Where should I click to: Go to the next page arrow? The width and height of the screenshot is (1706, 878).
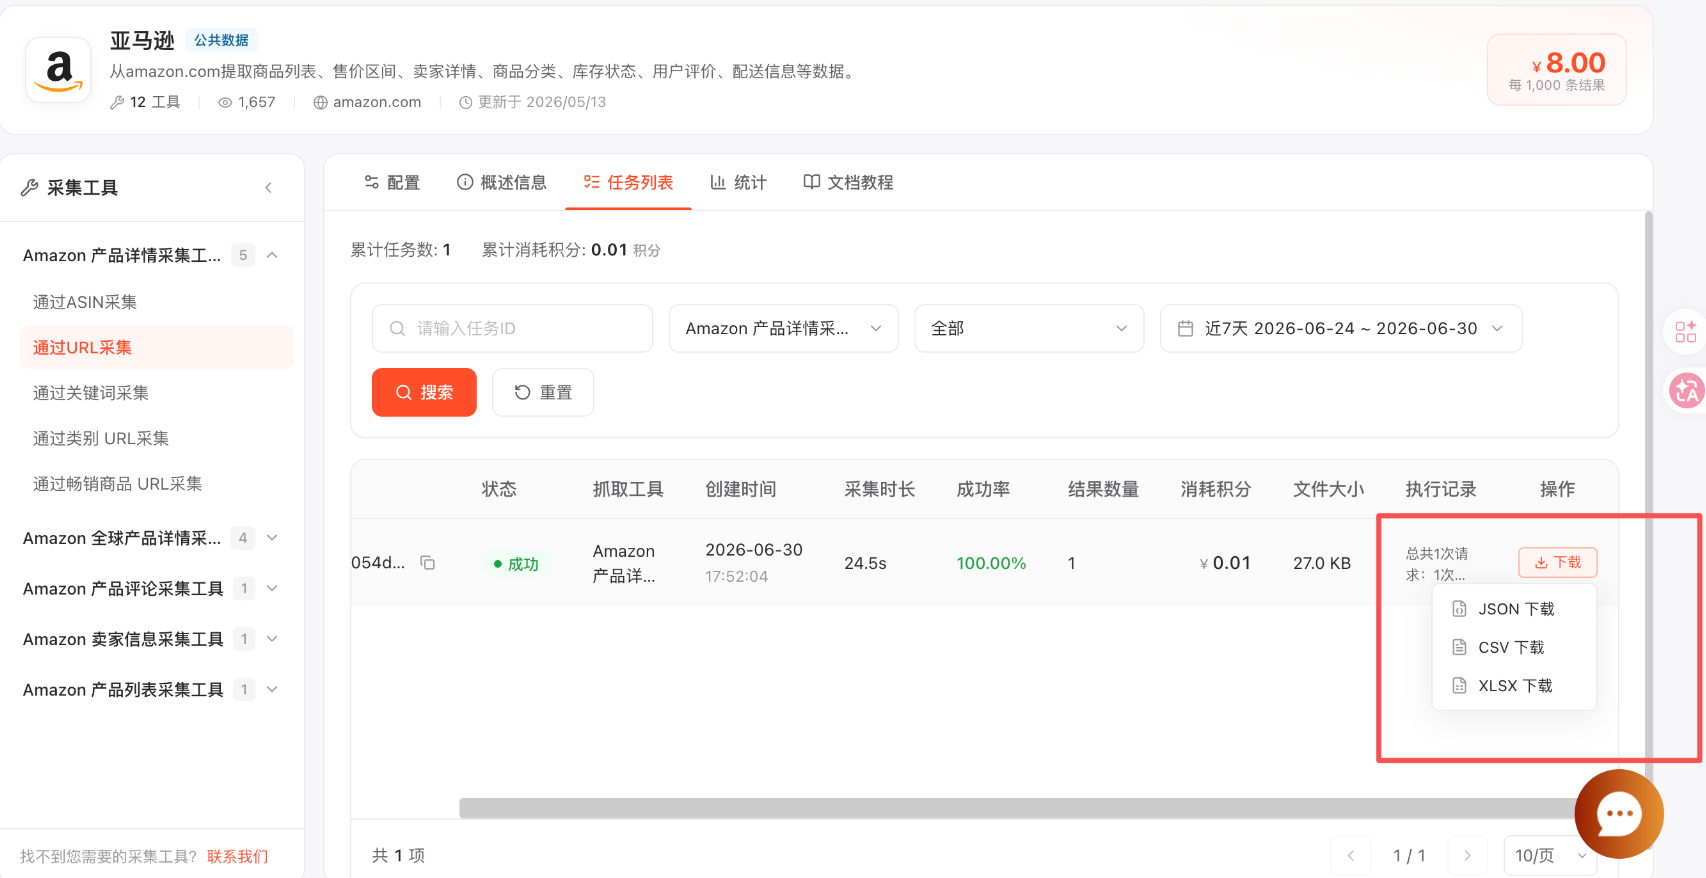pyautogui.click(x=1467, y=856)
